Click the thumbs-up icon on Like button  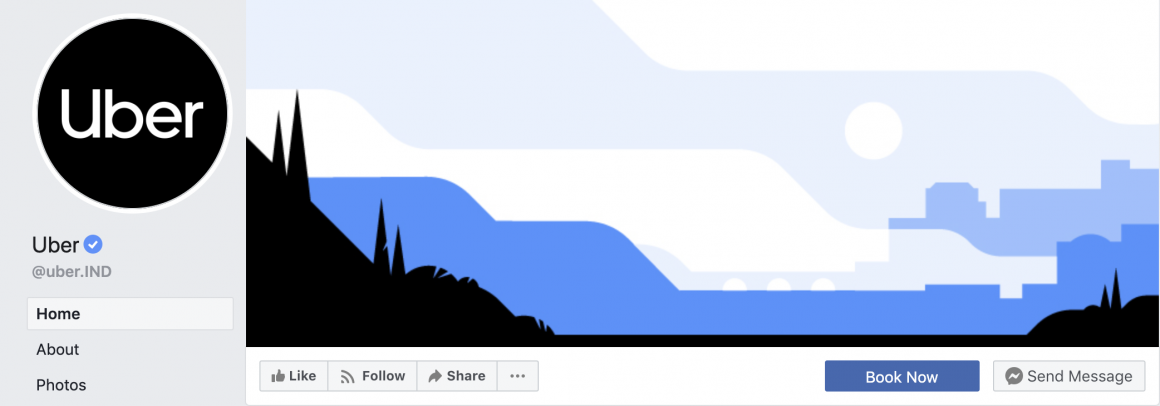click(278, 376)
